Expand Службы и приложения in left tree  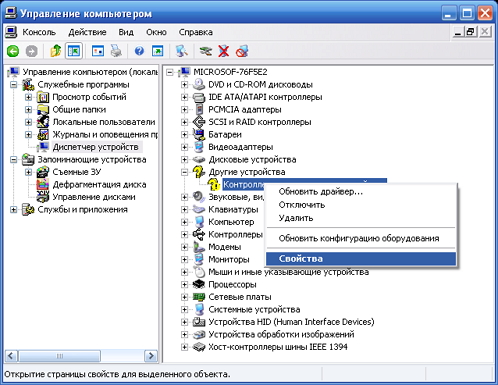(14, 210)
